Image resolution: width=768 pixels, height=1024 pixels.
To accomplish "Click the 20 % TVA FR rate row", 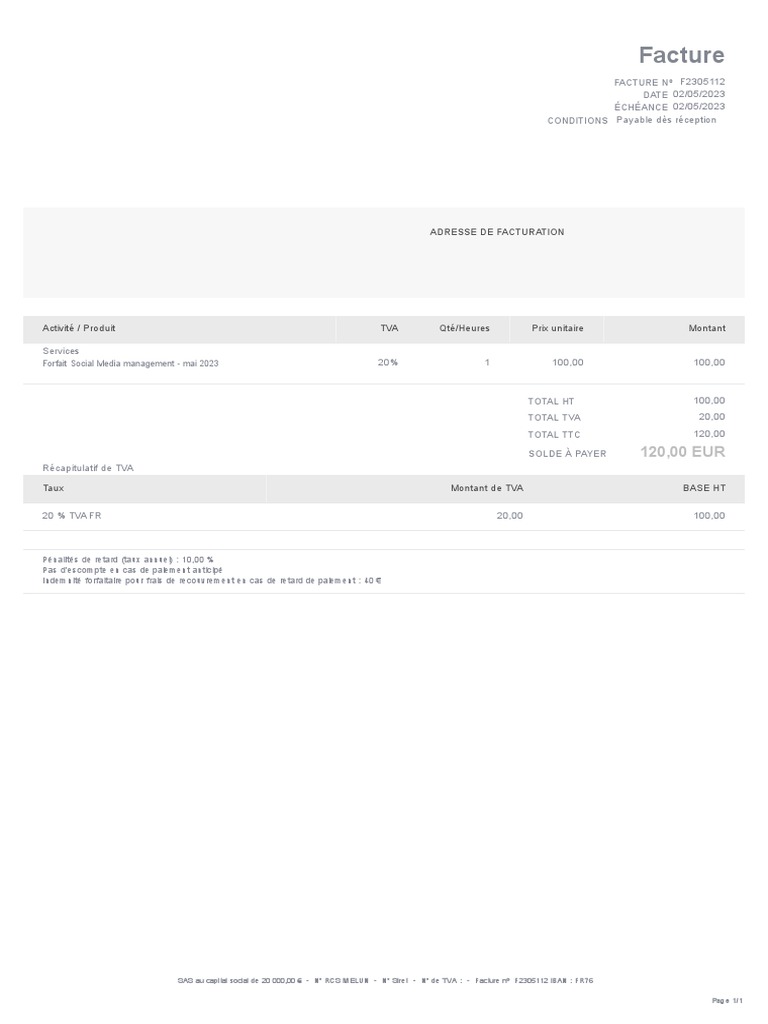I will pyautogui.click(x=71, y=516).
